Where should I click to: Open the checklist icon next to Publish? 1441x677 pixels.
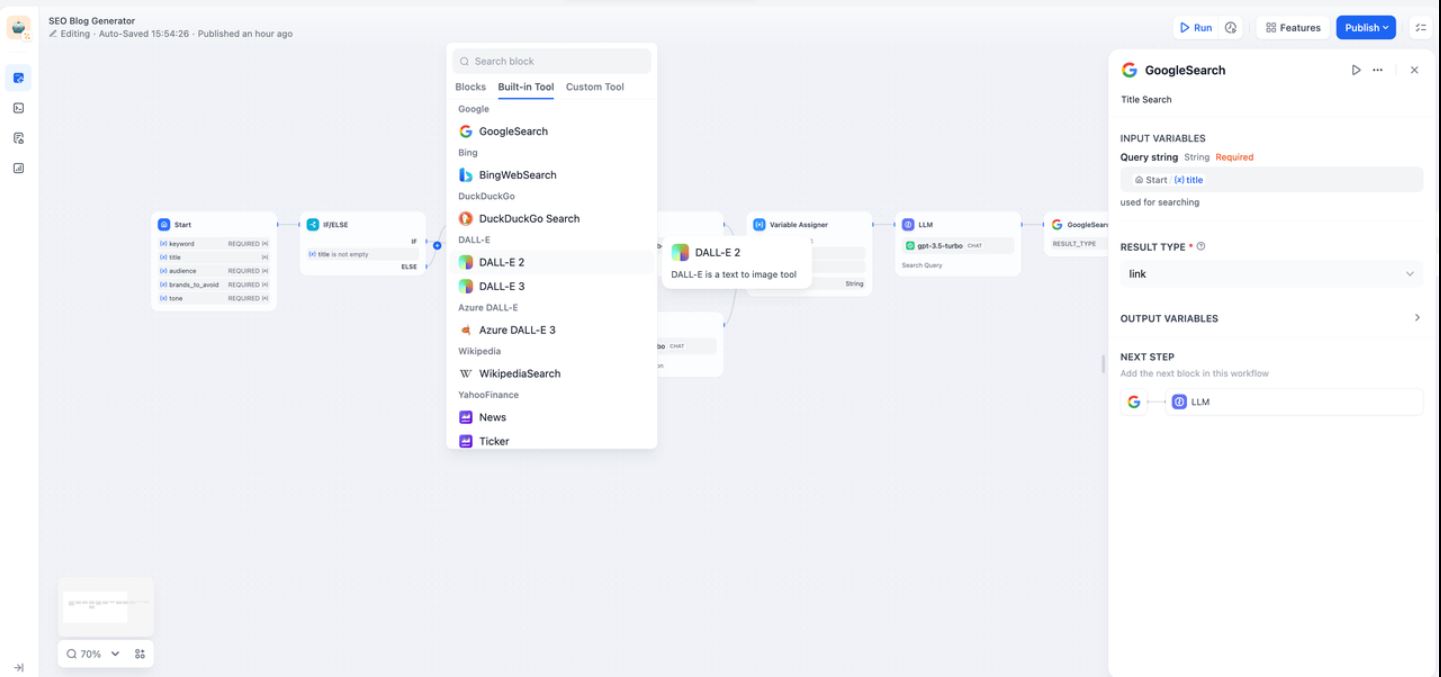click(x=1421, y=28)
